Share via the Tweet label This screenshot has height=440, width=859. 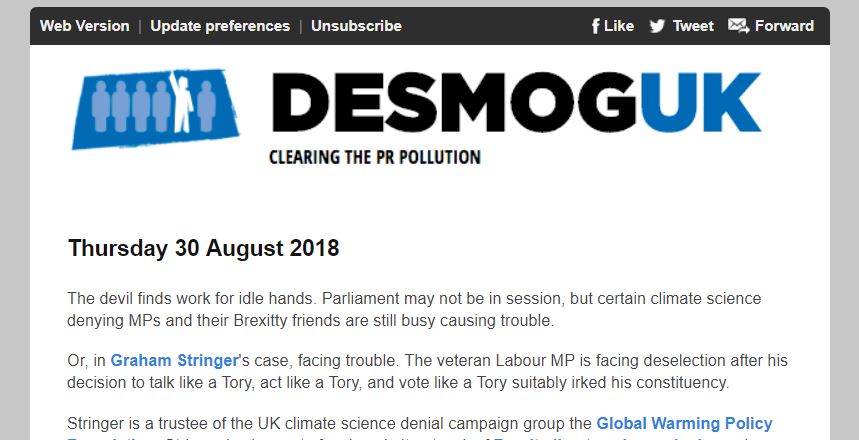(693, 26)
